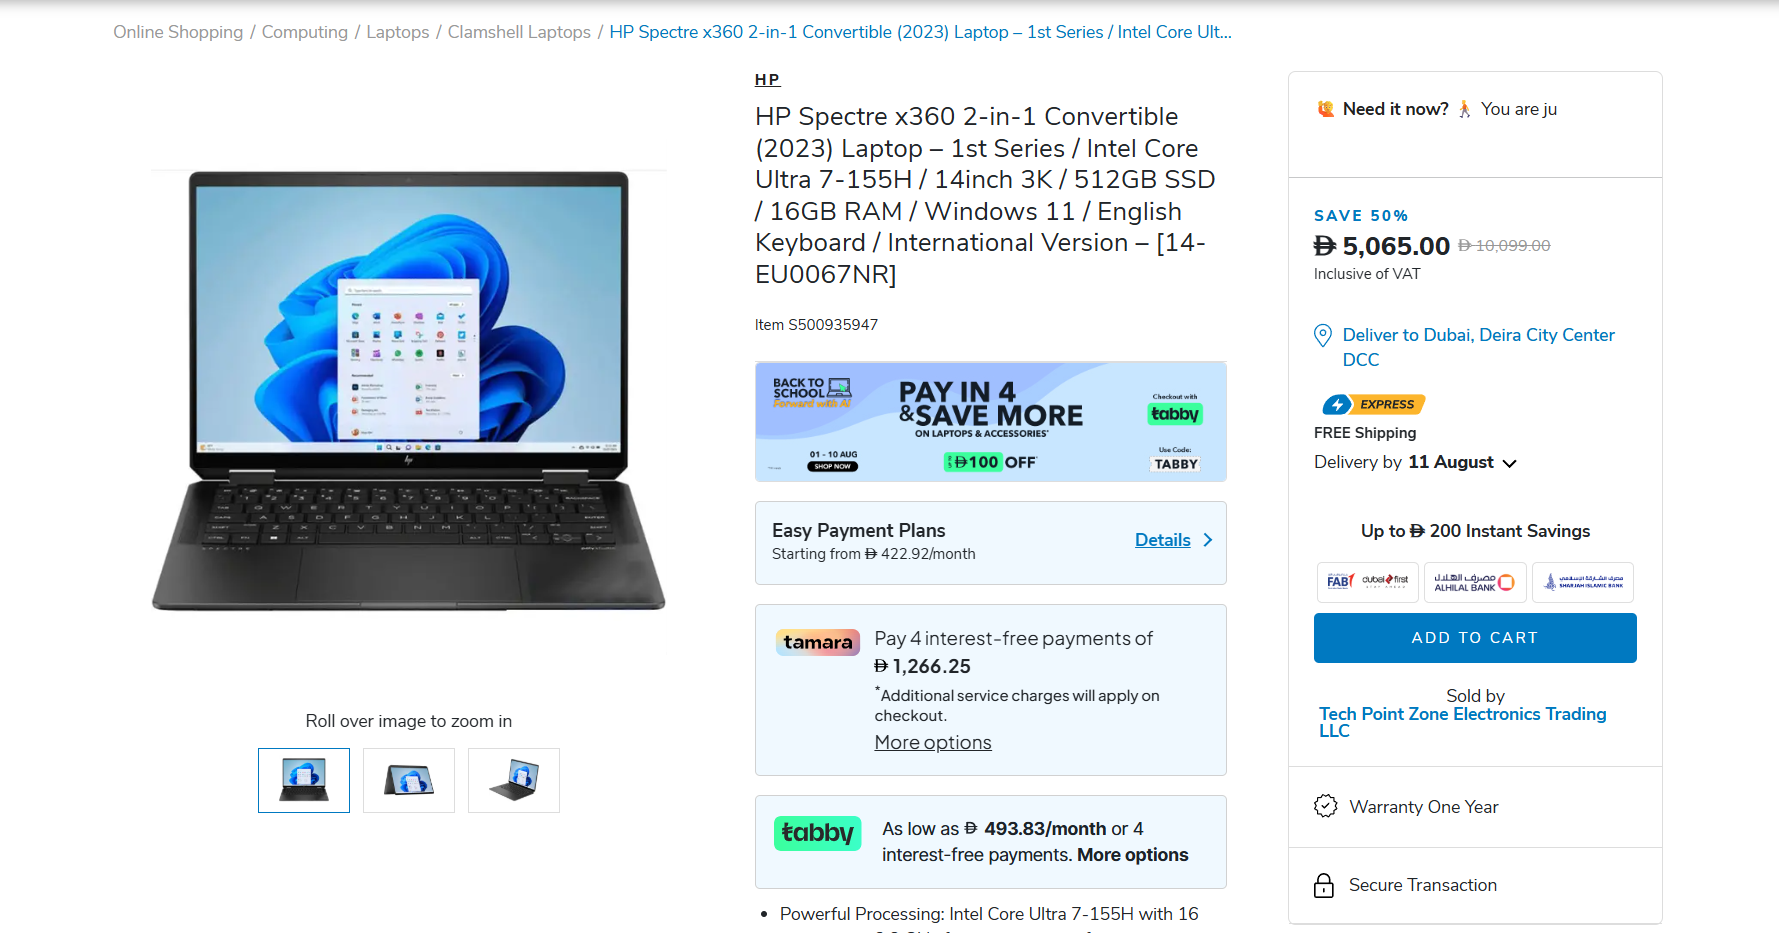Viewport: 1779px width, 933px height.
Task: Click the Express shipping badge
Action: [1373, 404]
